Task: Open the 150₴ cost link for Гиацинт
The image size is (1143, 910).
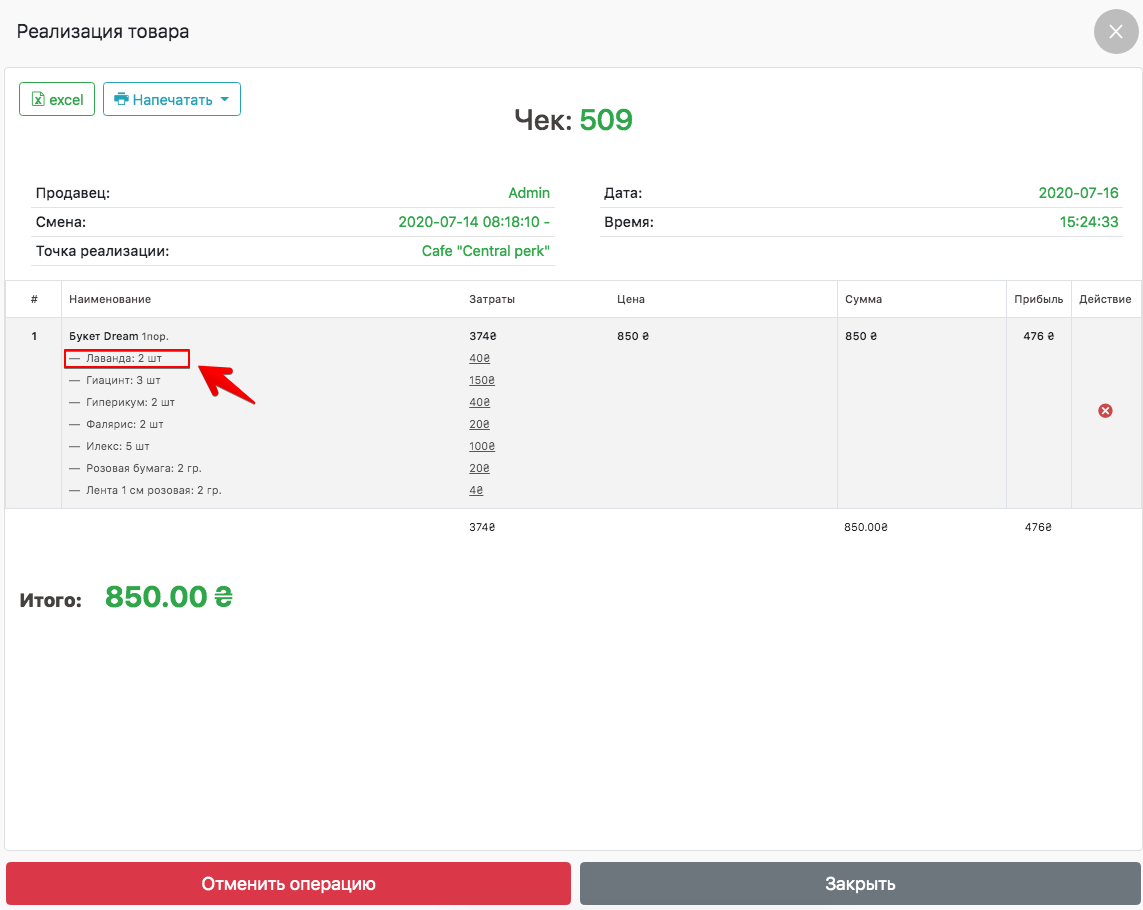Action: pyautogui.click(x=482, y=380)
